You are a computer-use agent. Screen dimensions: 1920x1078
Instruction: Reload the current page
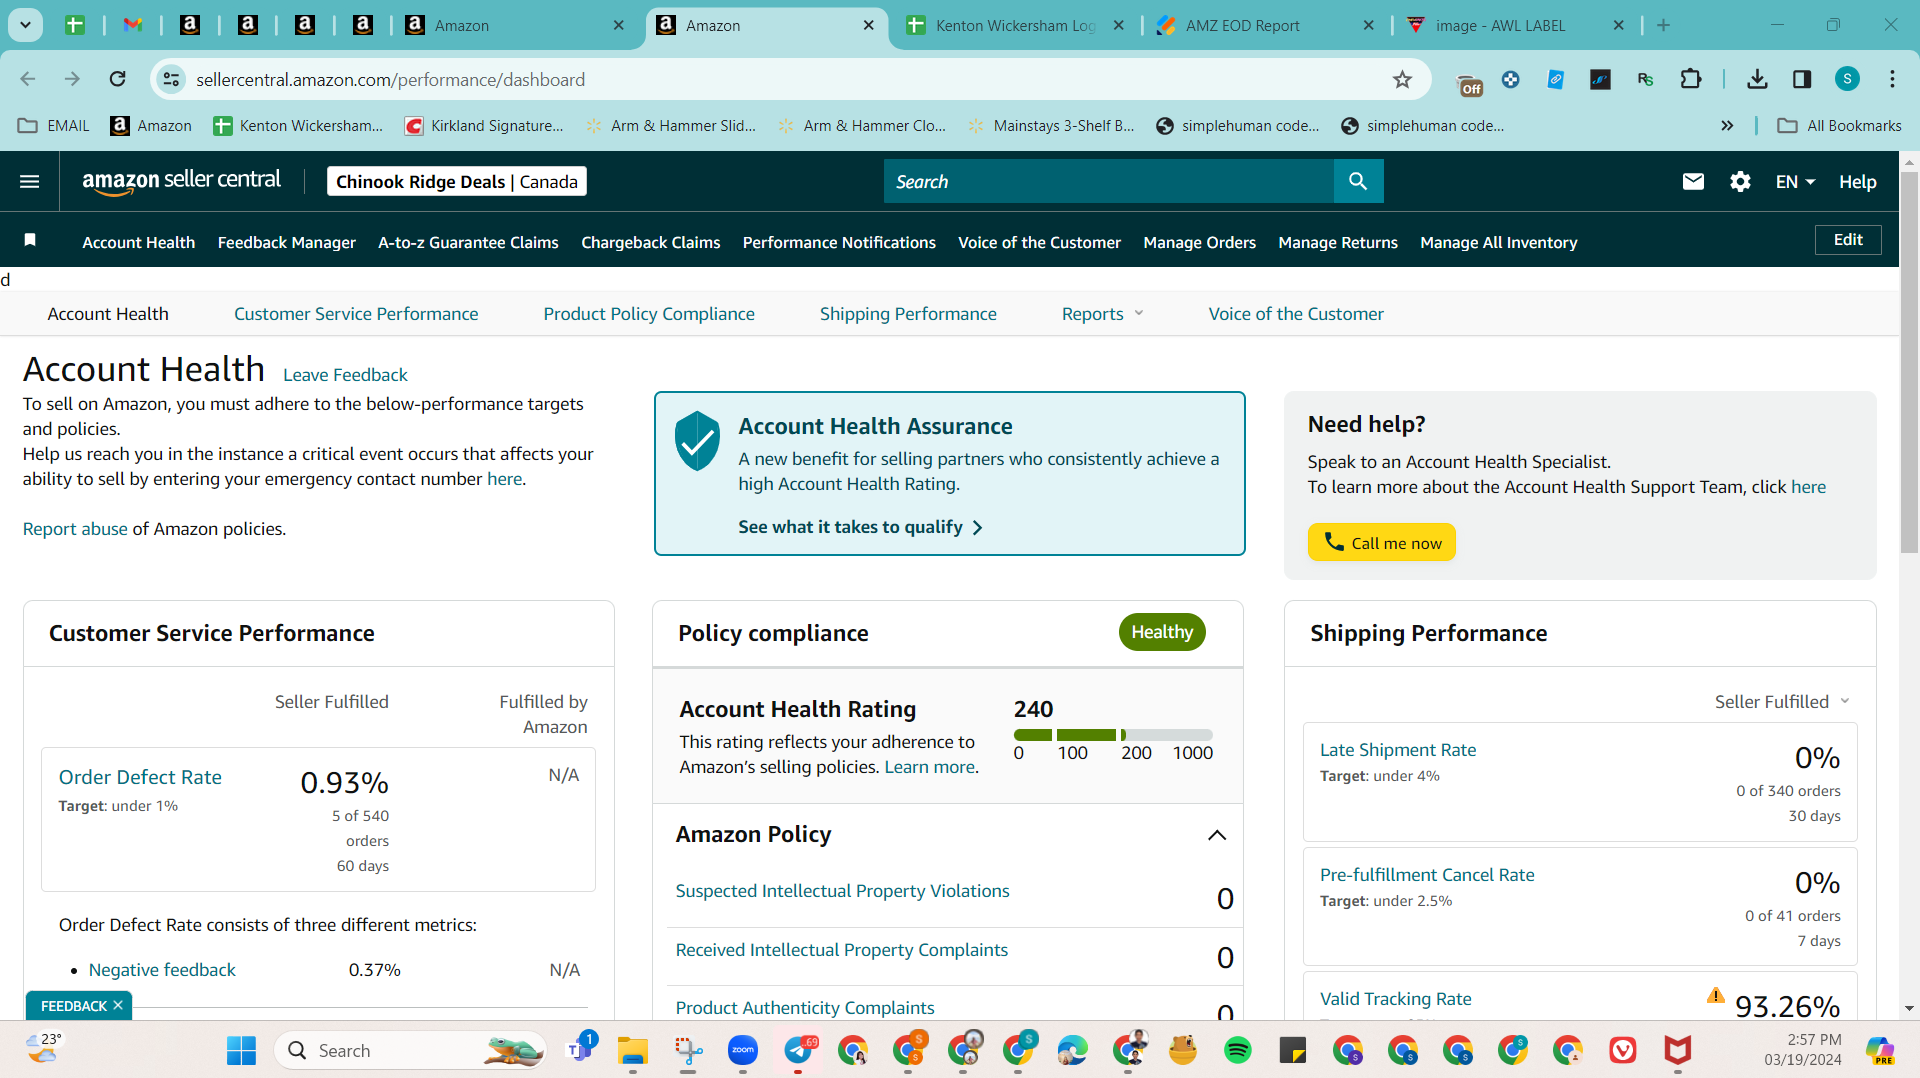(x=118, y=79)
